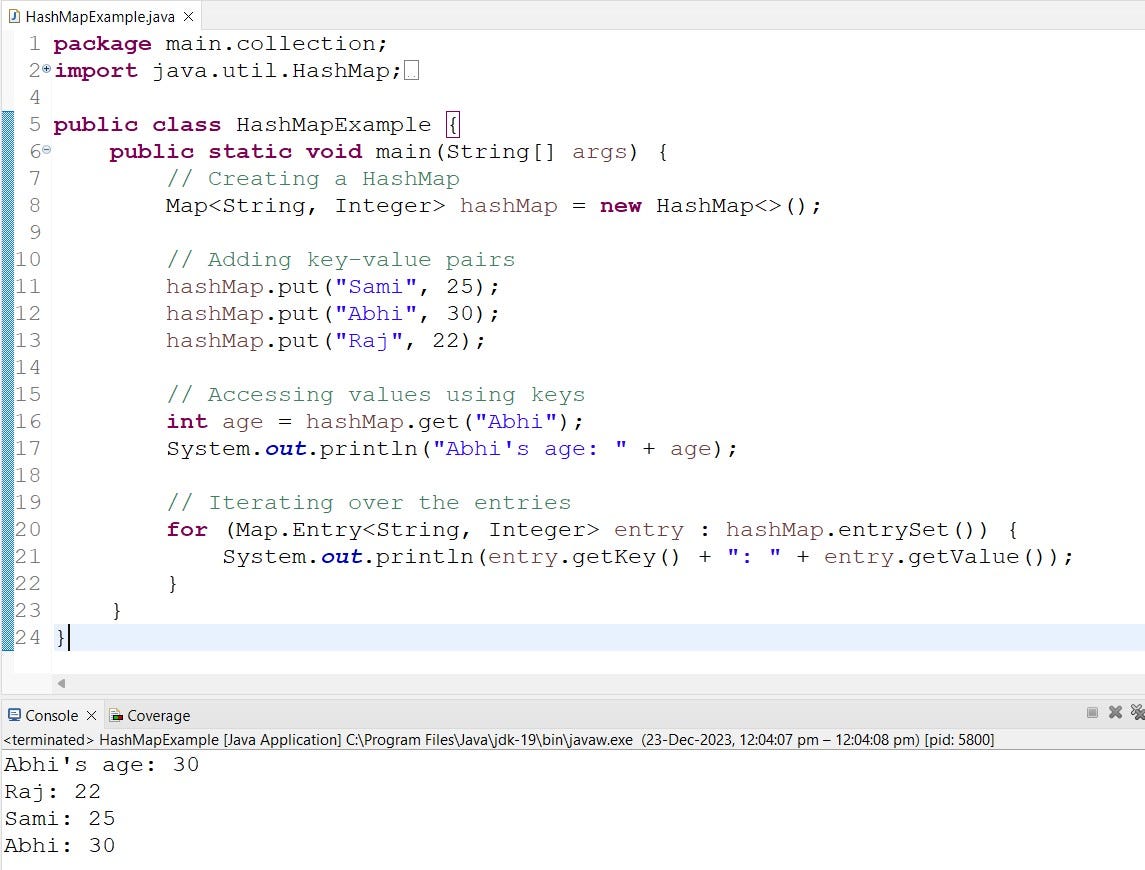1145x870 pixels.
Task: Terminate the running Java application in Console toolbar
Action: 1092,712
